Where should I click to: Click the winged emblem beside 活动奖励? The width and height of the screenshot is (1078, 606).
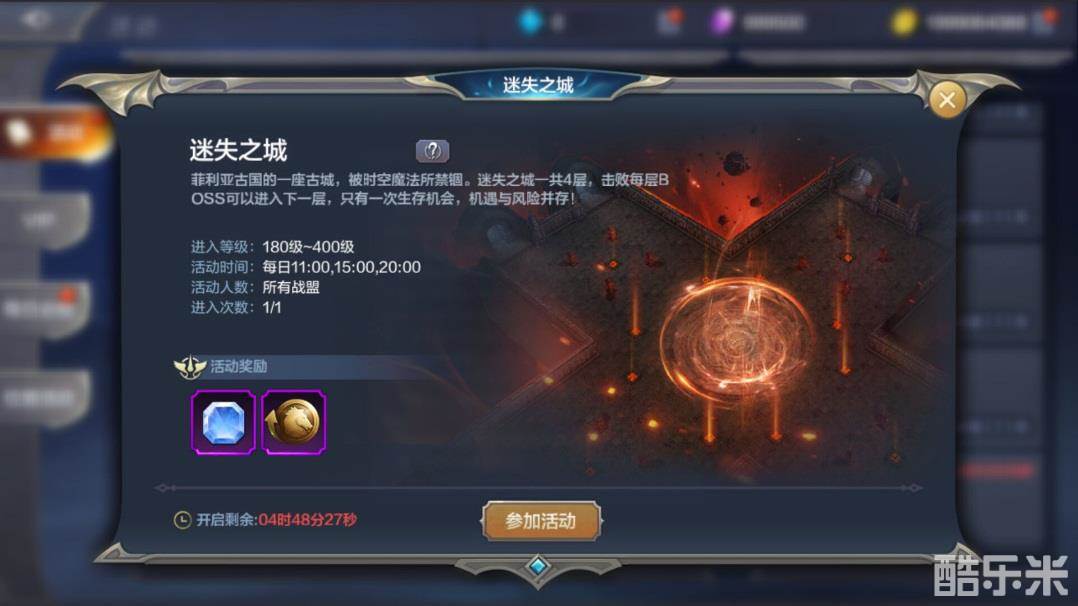190,367
